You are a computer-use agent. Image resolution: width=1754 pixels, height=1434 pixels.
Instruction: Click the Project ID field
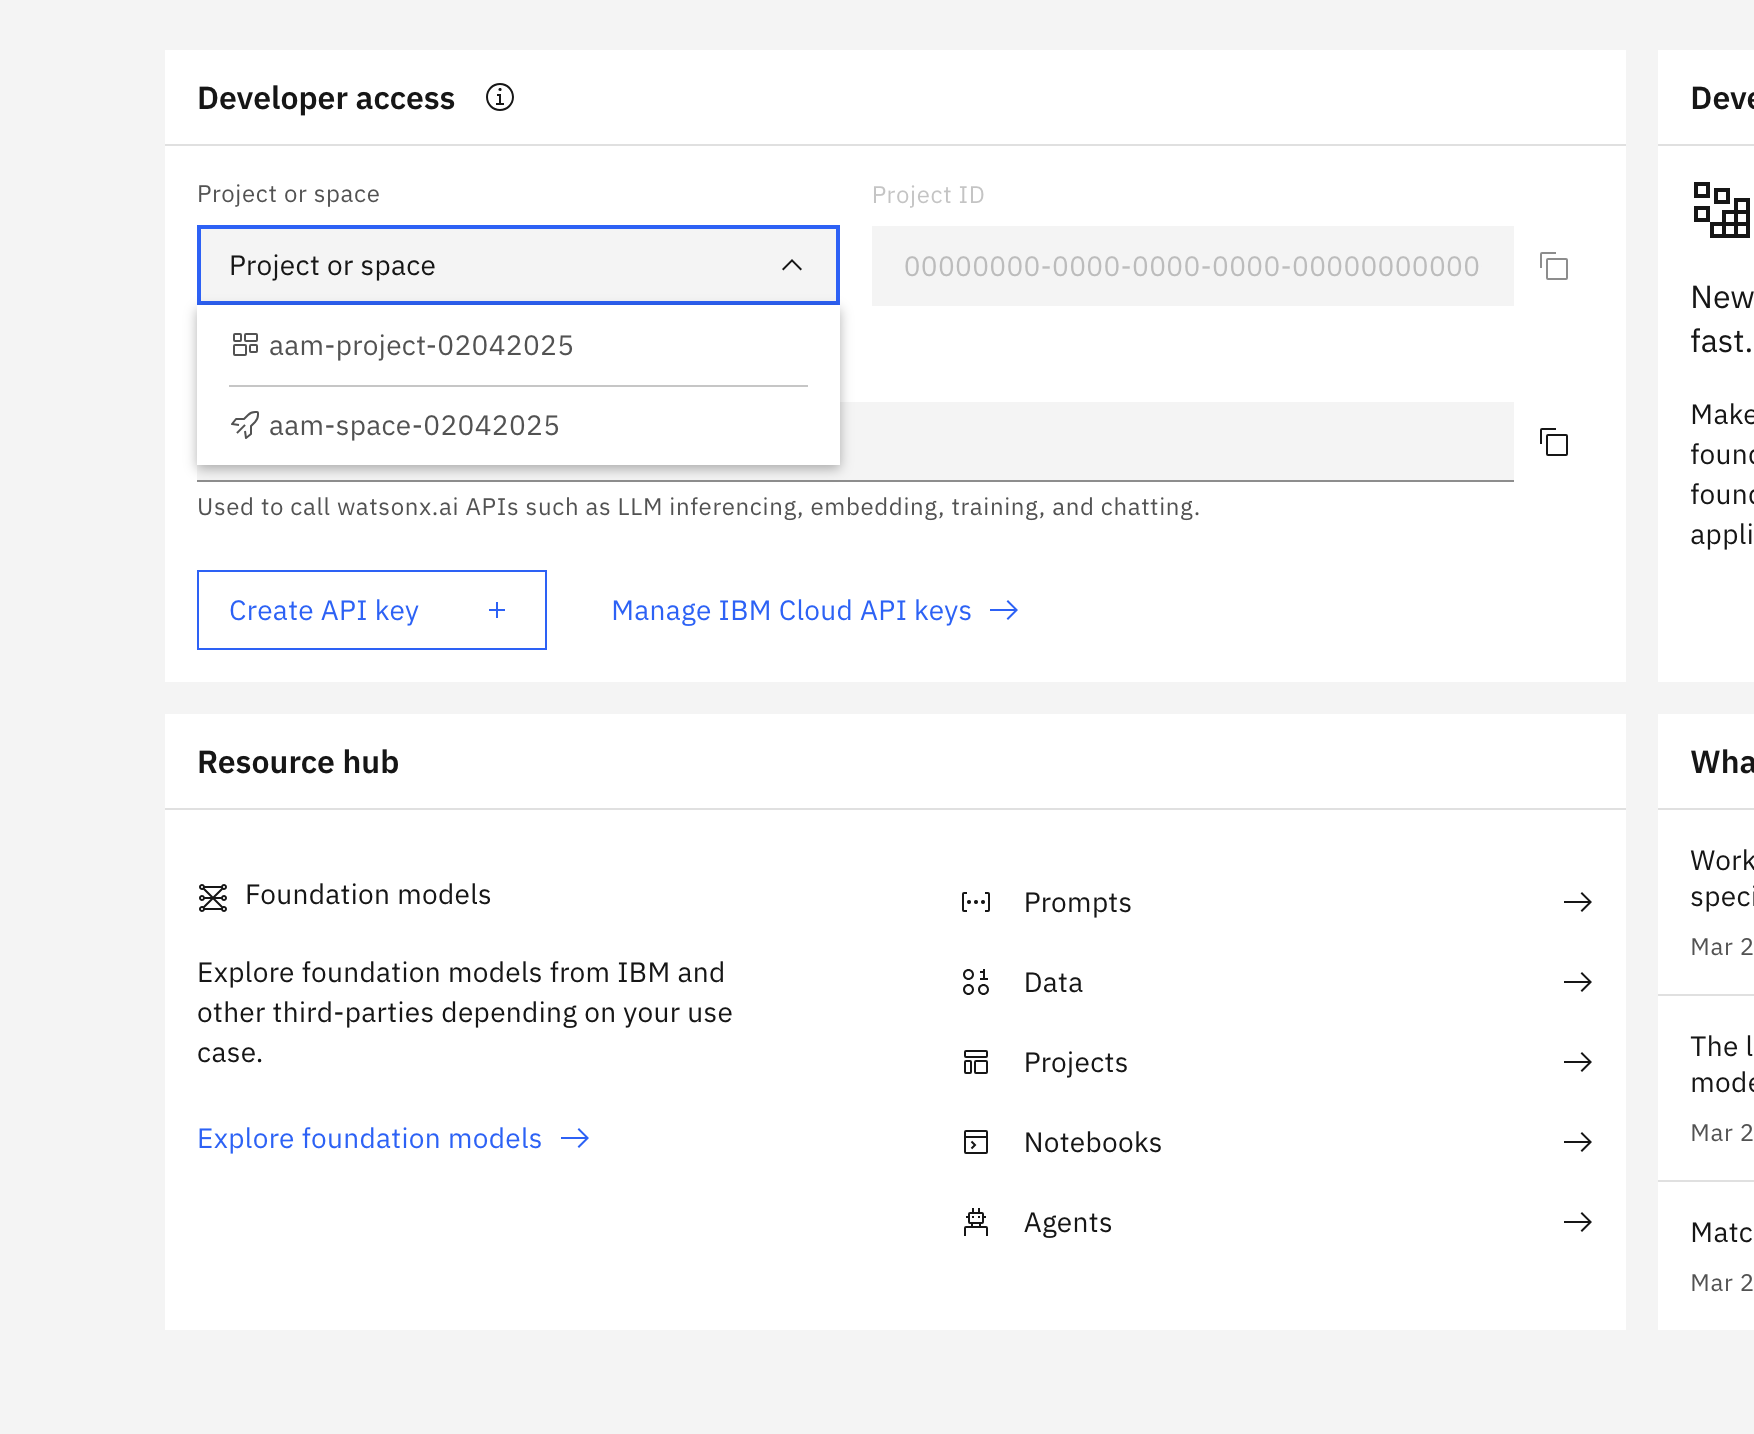click(1192, 266)
